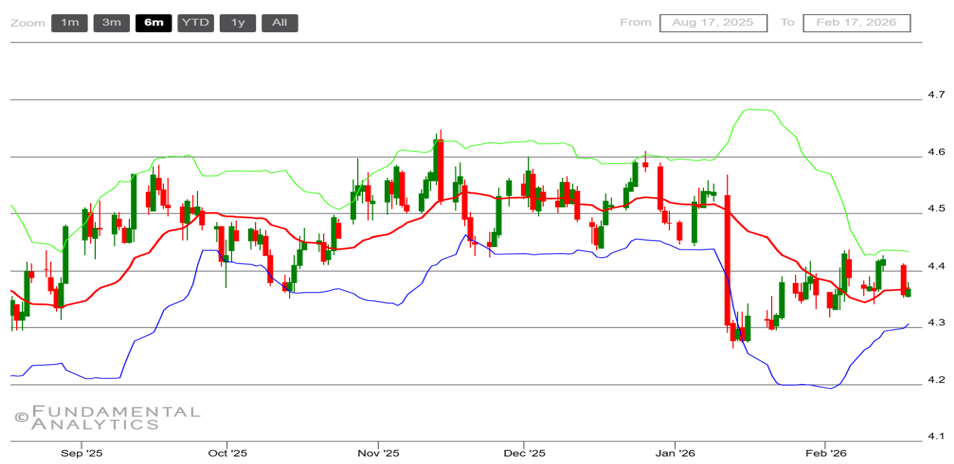
Task: Click the 4.1 y-axis price label
Action: [x=936, y=436]
